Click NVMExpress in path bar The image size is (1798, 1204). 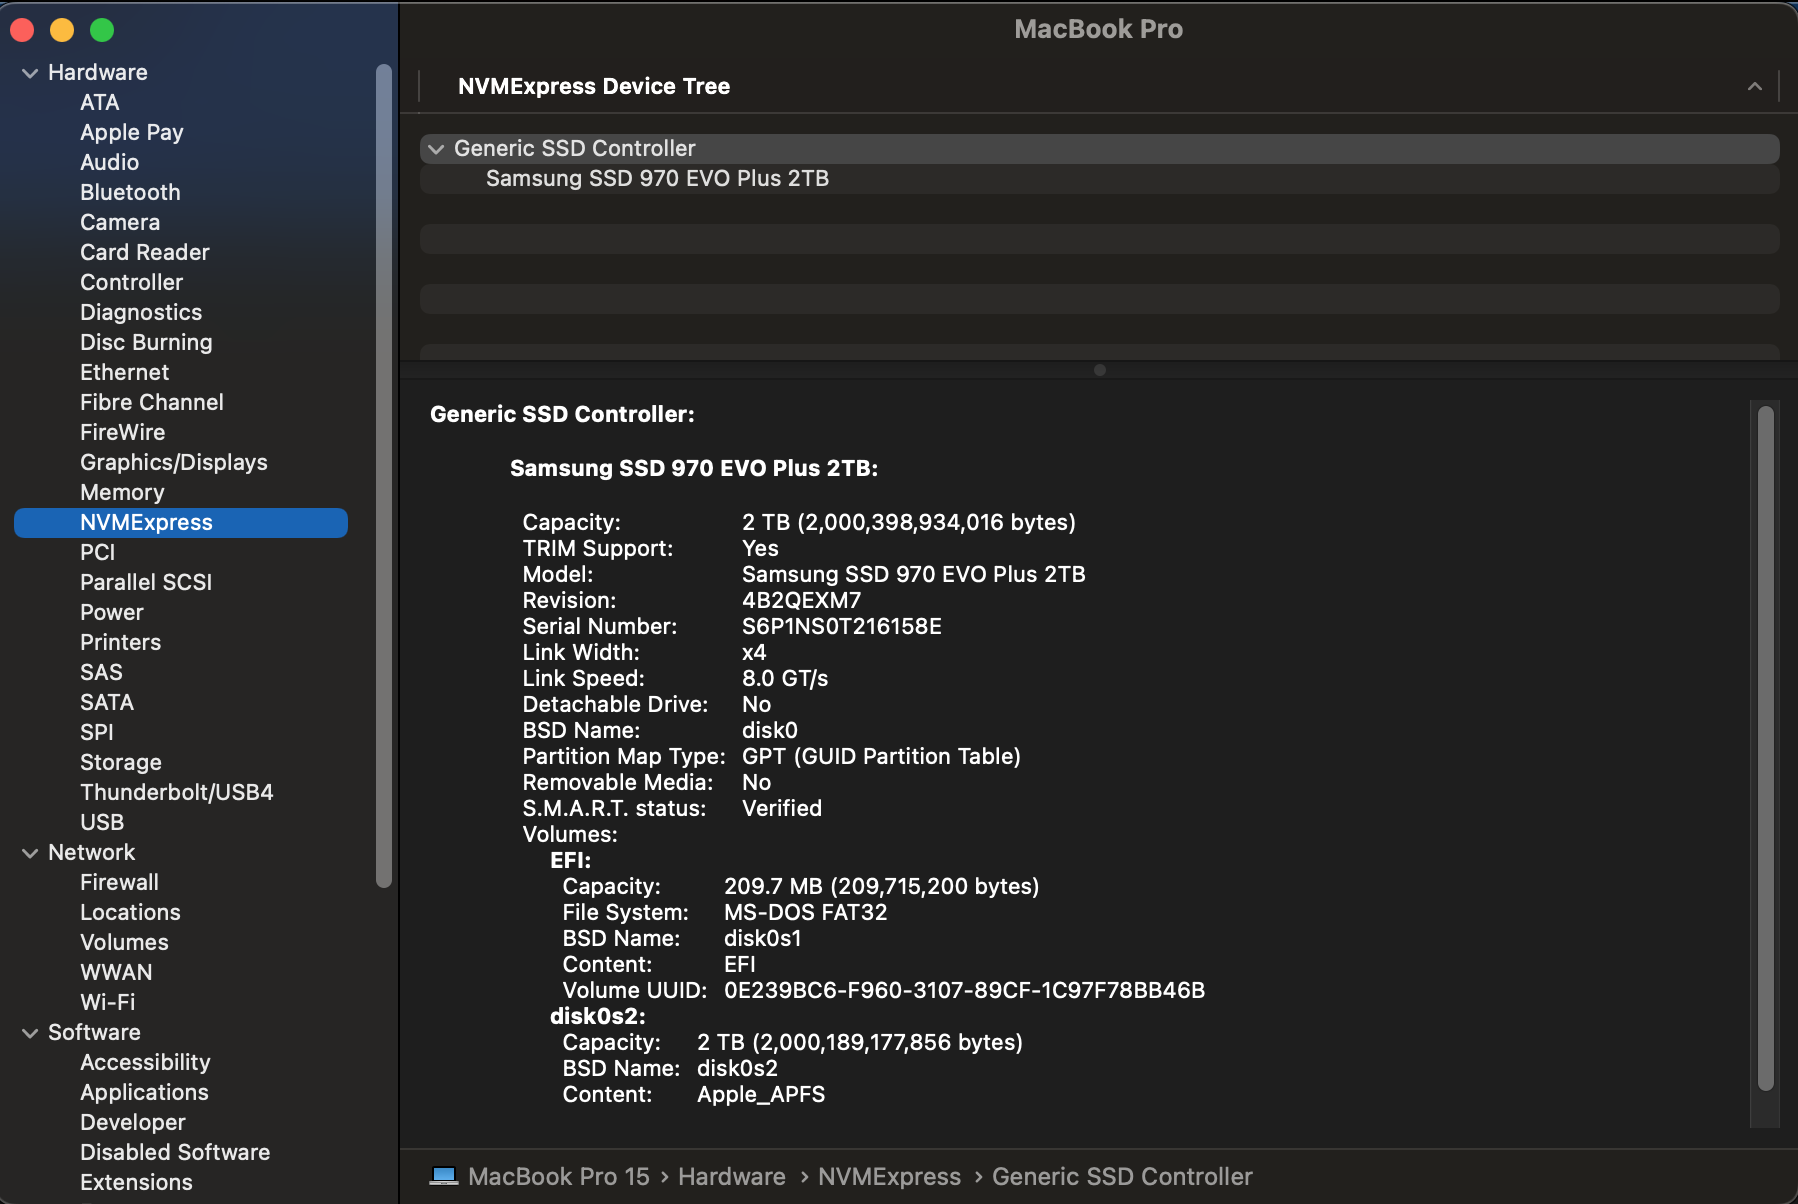(890, 1177)
